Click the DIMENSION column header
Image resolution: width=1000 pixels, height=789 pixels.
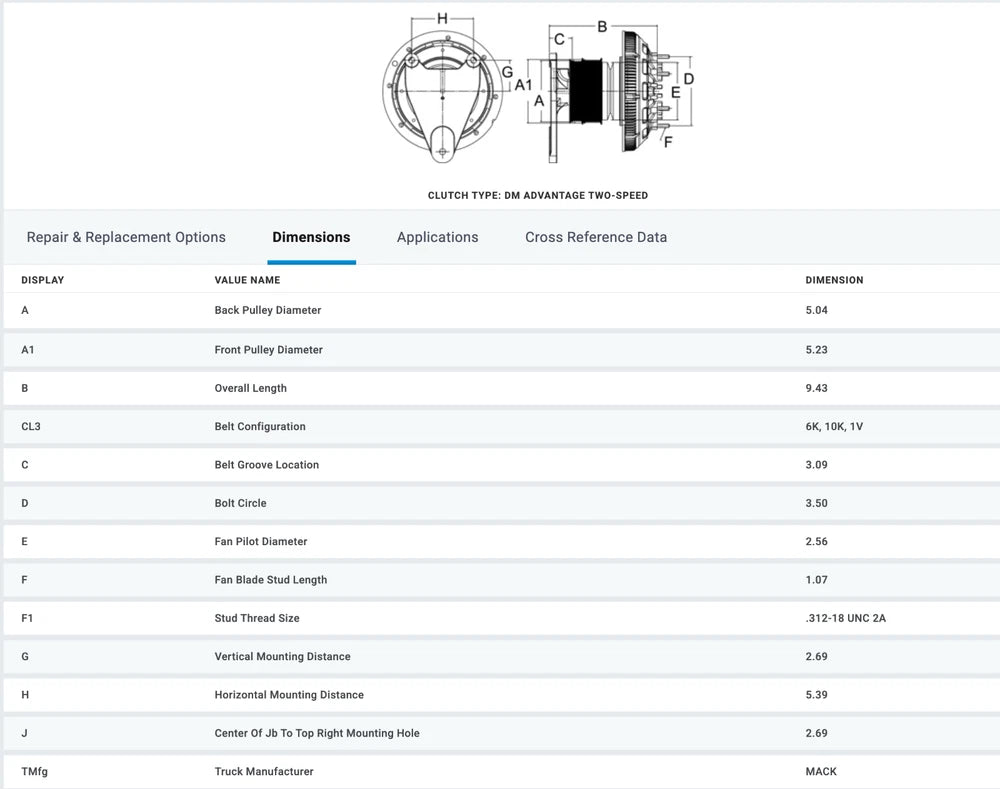[834, 280]
